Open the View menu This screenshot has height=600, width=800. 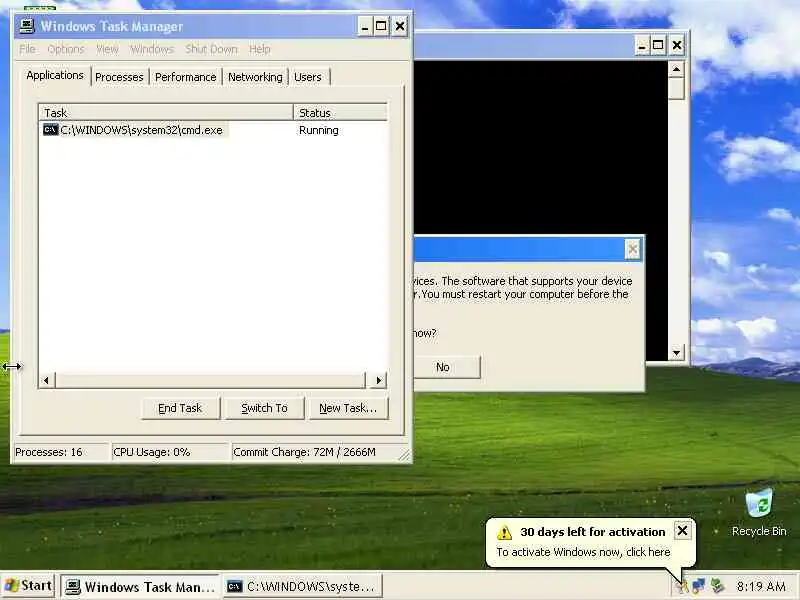tap(107, 49)
